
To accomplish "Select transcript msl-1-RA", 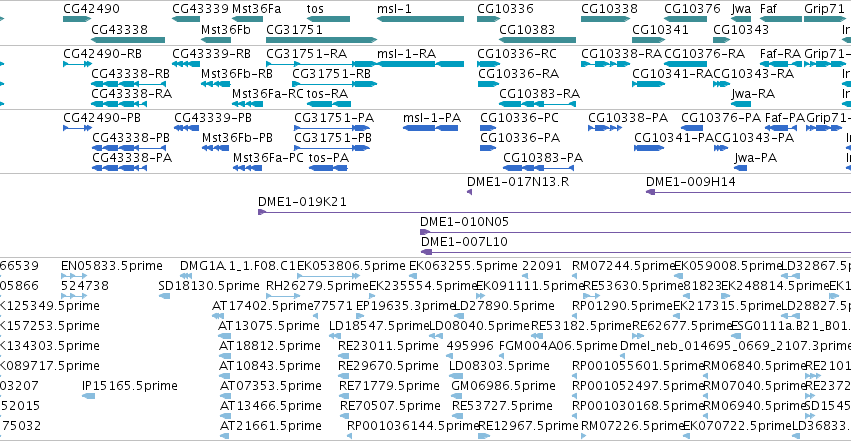I will pos(406,54).
